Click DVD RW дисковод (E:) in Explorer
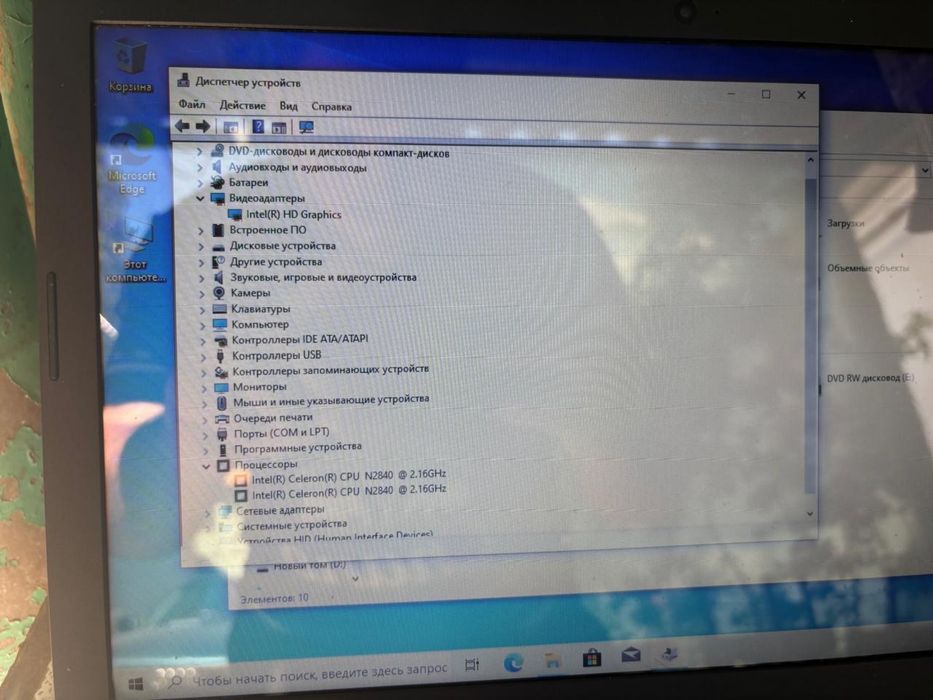Viewport: 933px width, 700px height. [871, 378]
